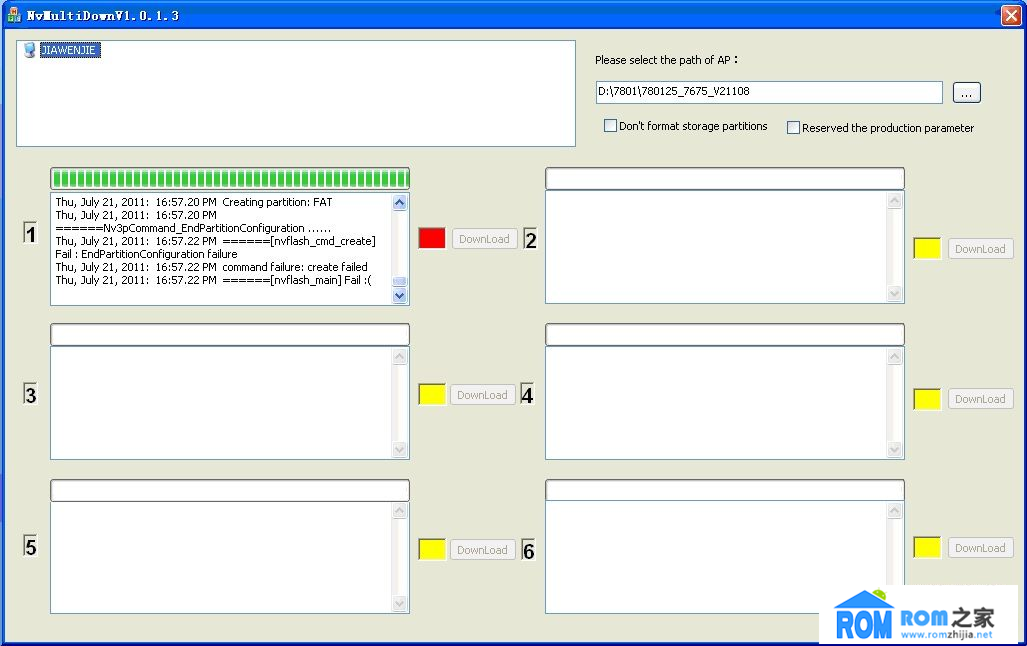
Task: Close the NvMultiDown window
Action: point(1011,15)
